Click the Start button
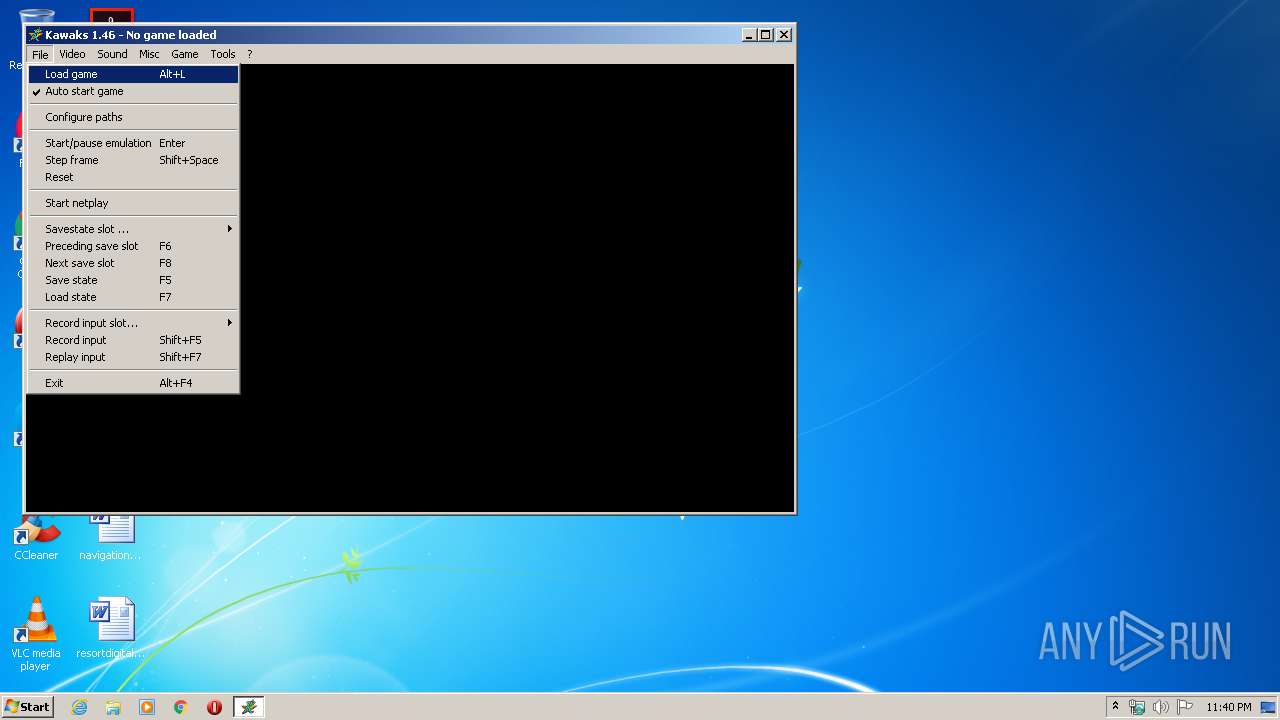This screenshot has width=1280, height=720. point(27,707)
